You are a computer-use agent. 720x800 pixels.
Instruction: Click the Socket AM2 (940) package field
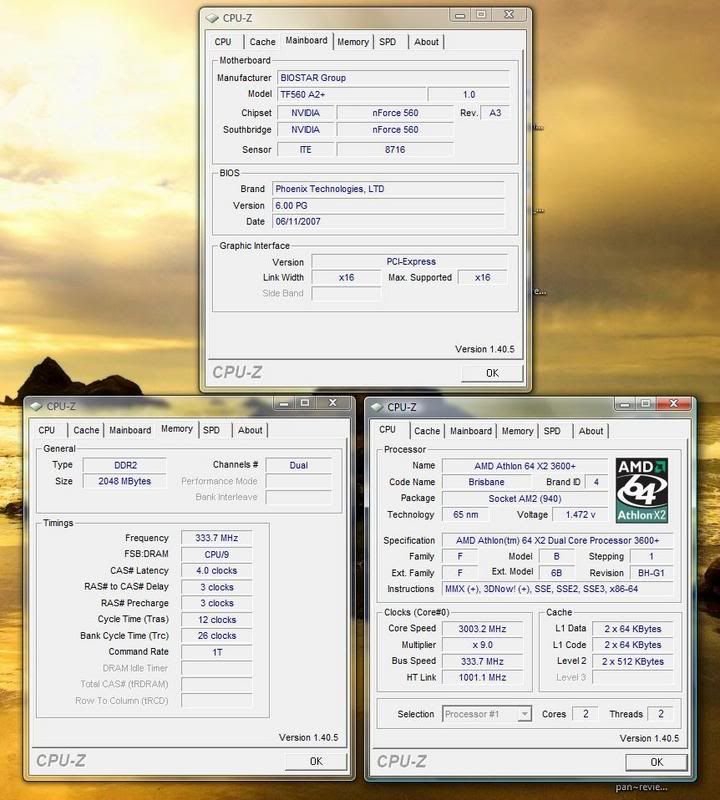point(525,499)
